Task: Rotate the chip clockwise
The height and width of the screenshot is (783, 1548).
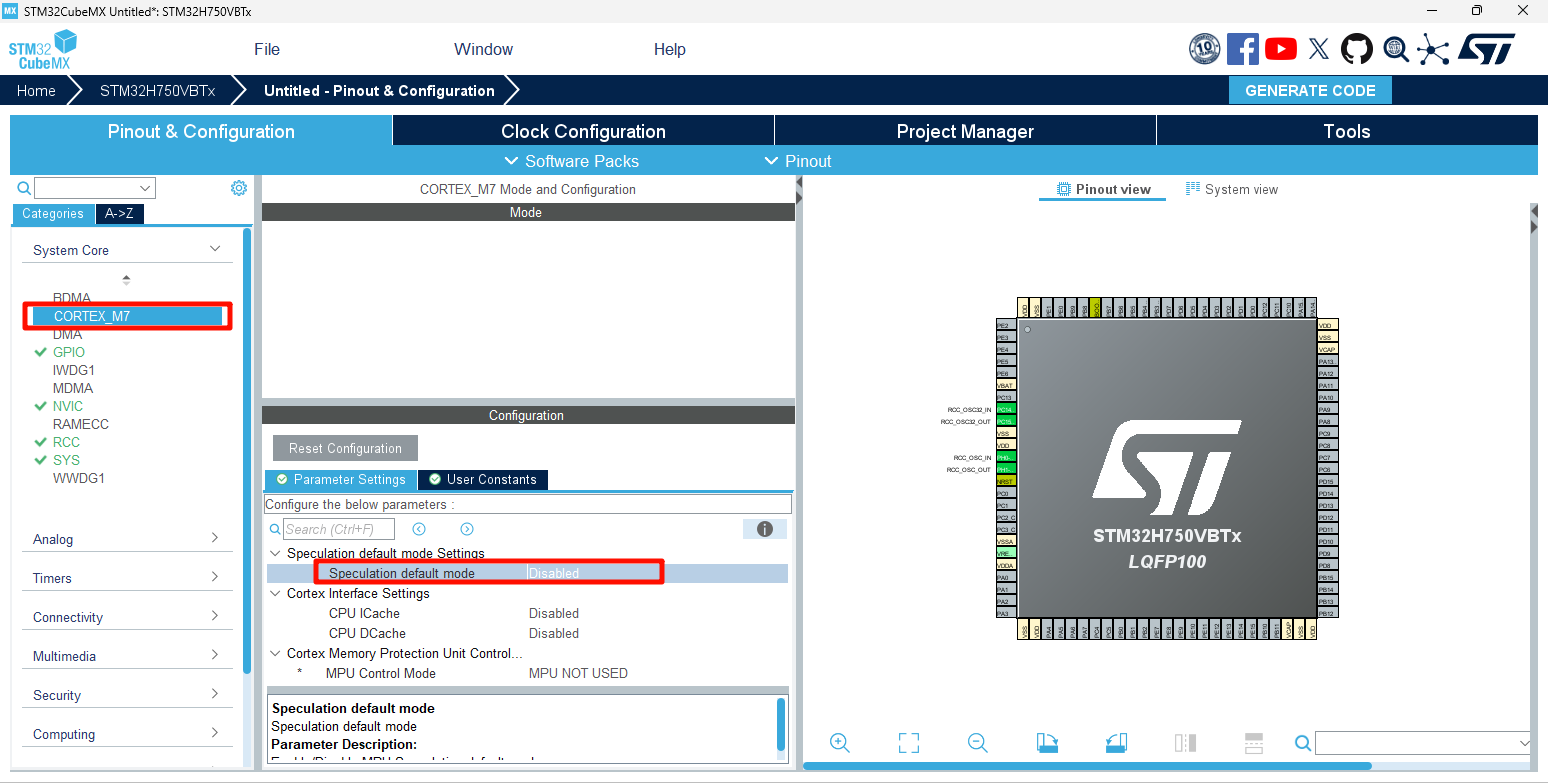Action: [x=1047, y=743]
